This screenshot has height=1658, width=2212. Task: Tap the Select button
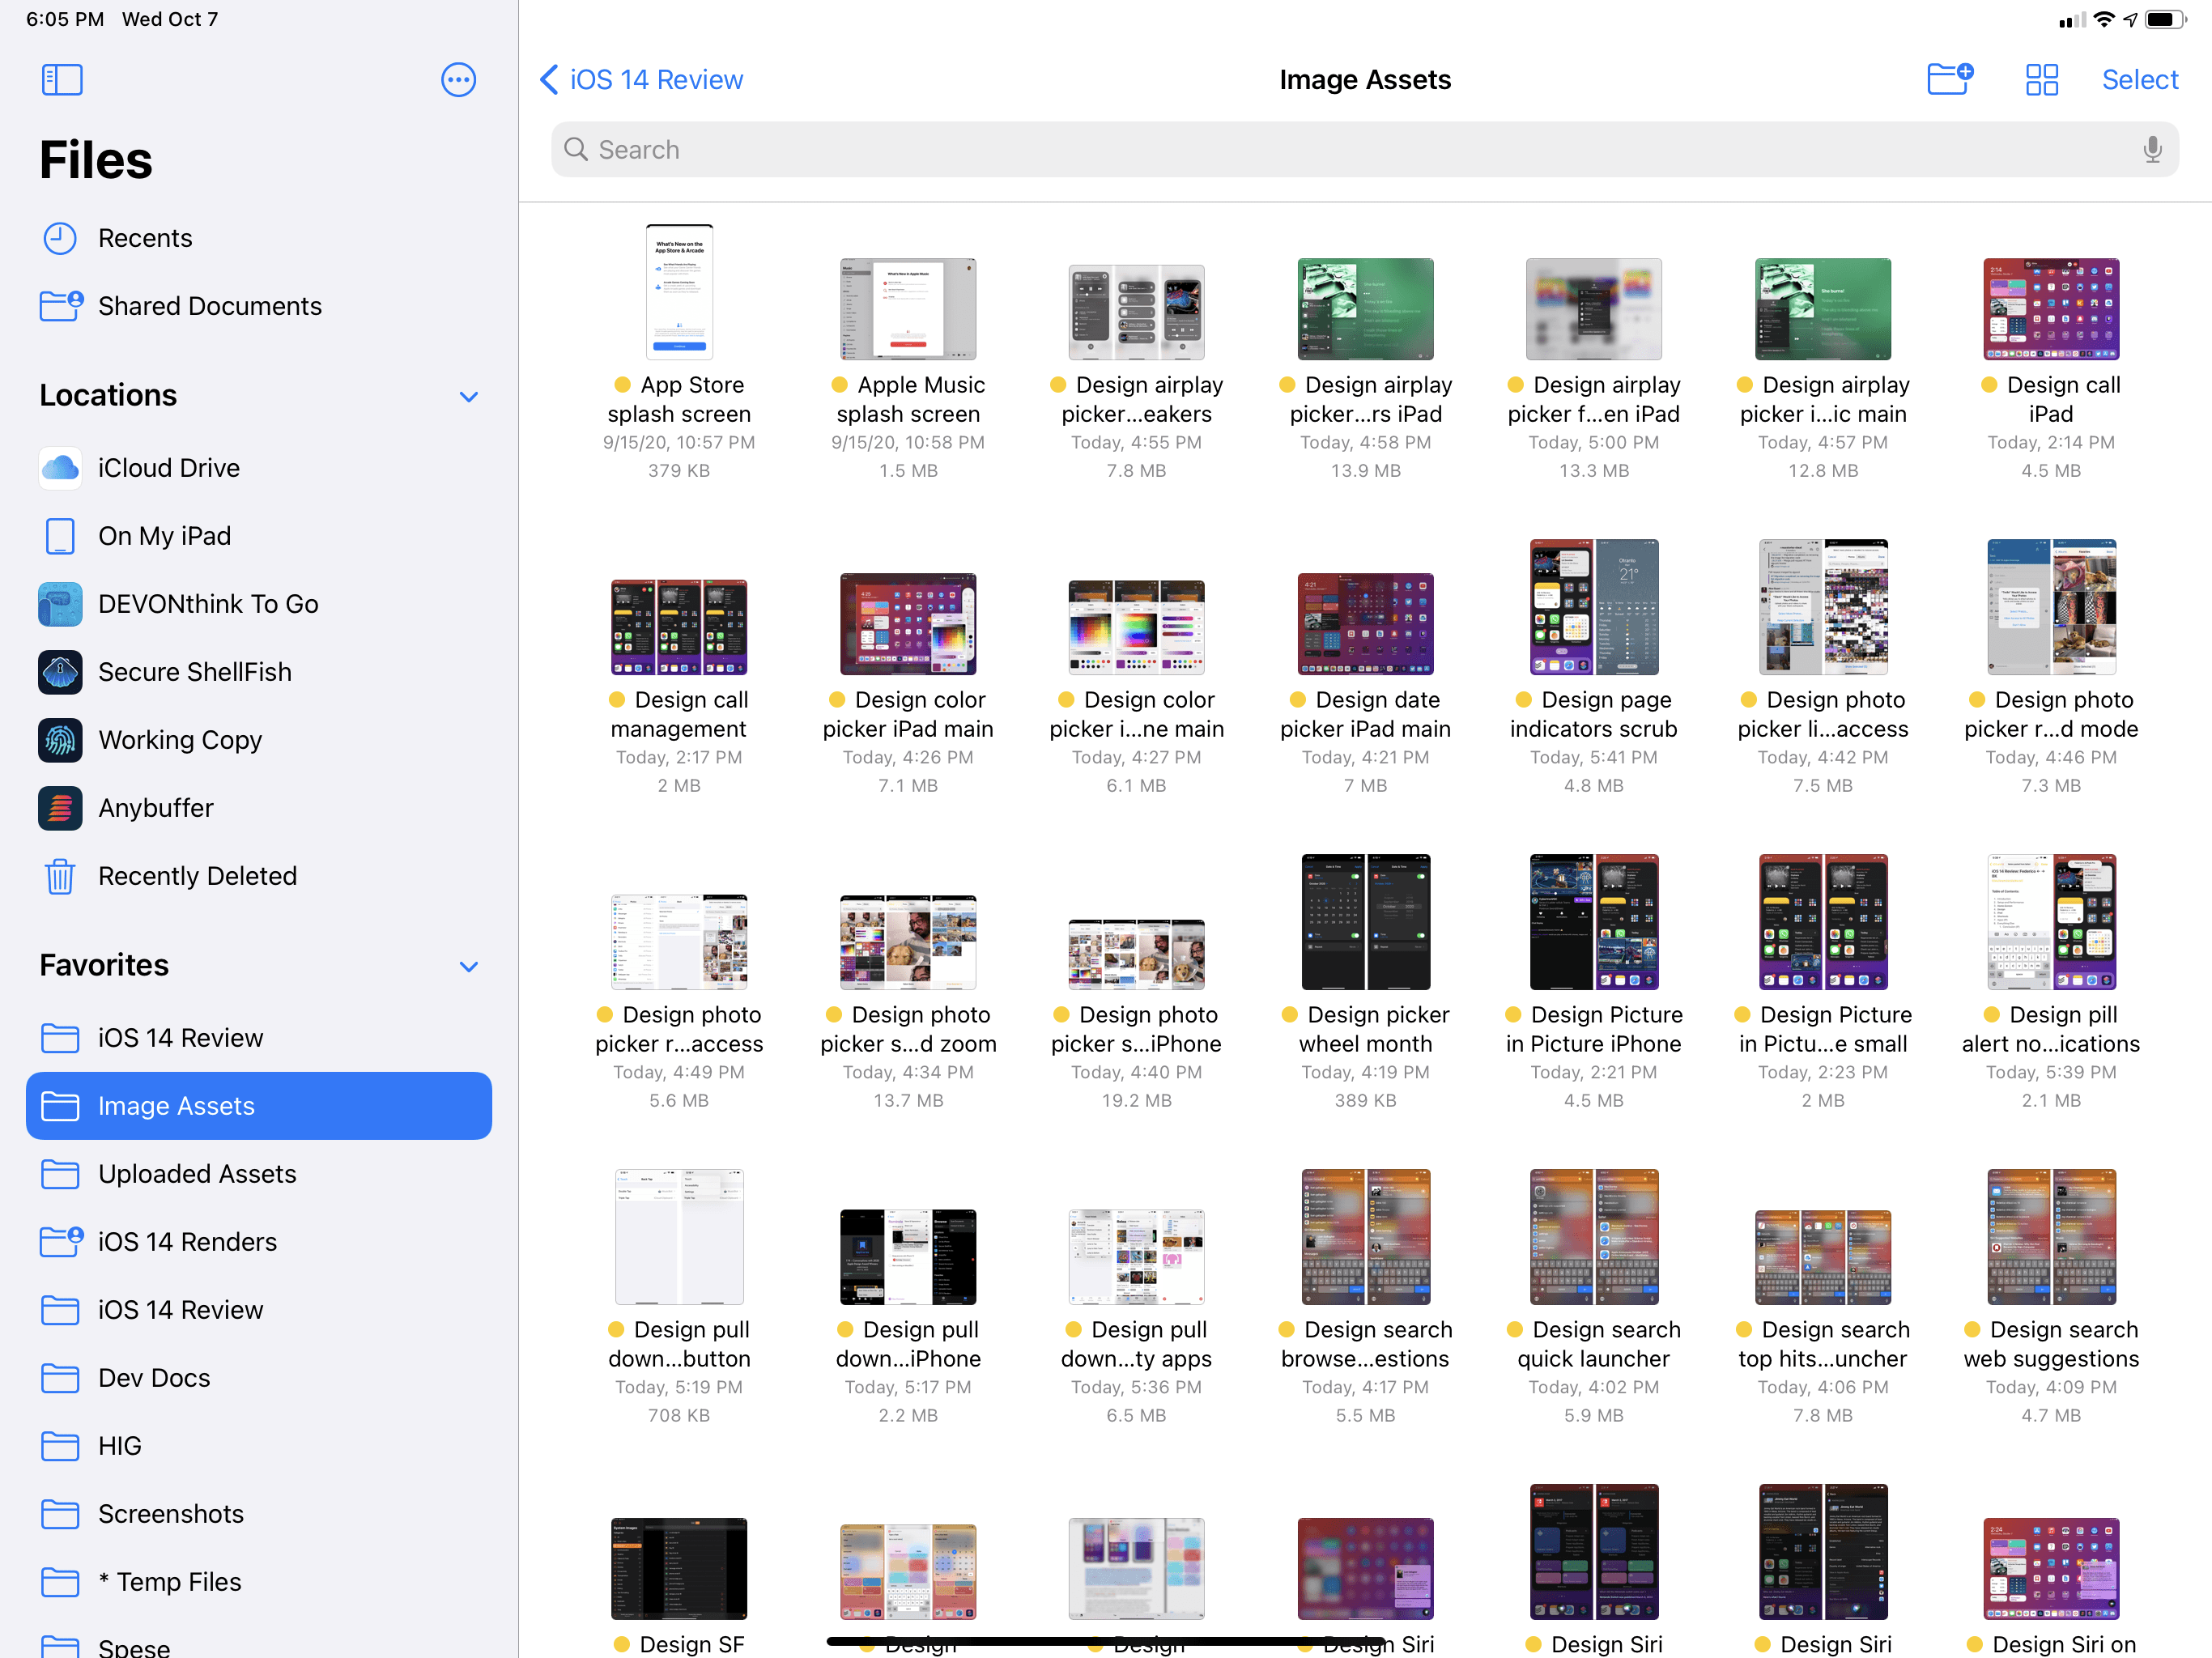click(2139, 80)
